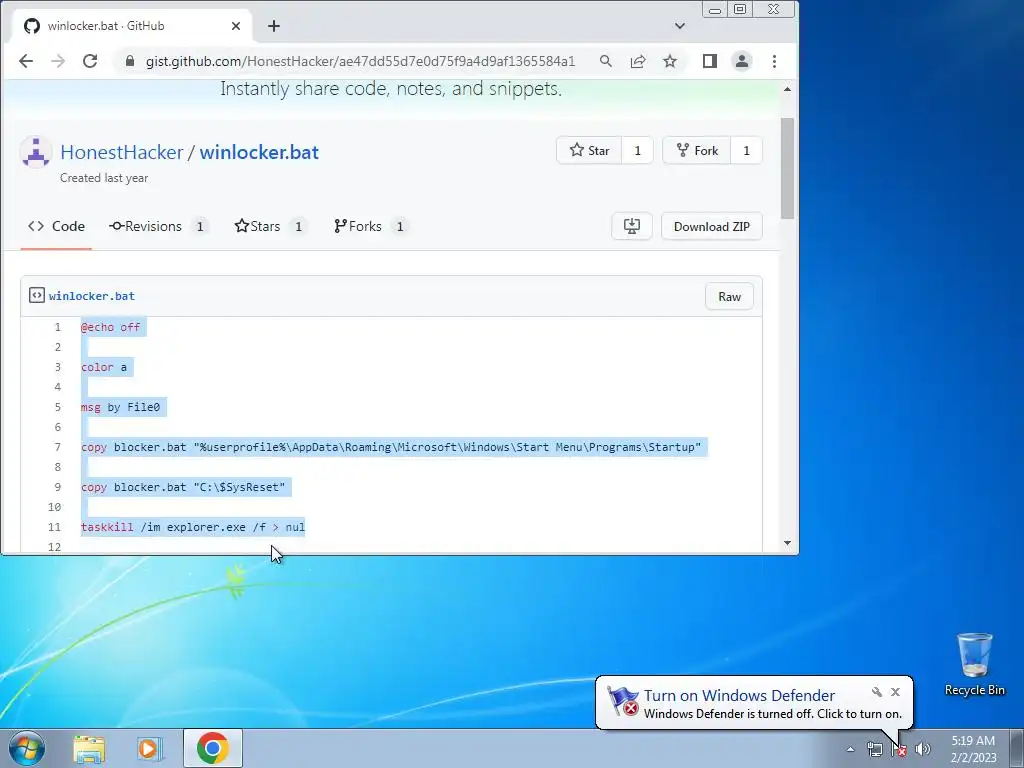Click the Show desktop strip
Image resolution: width=1024 pixels, height=768 pixels.
1016,748
